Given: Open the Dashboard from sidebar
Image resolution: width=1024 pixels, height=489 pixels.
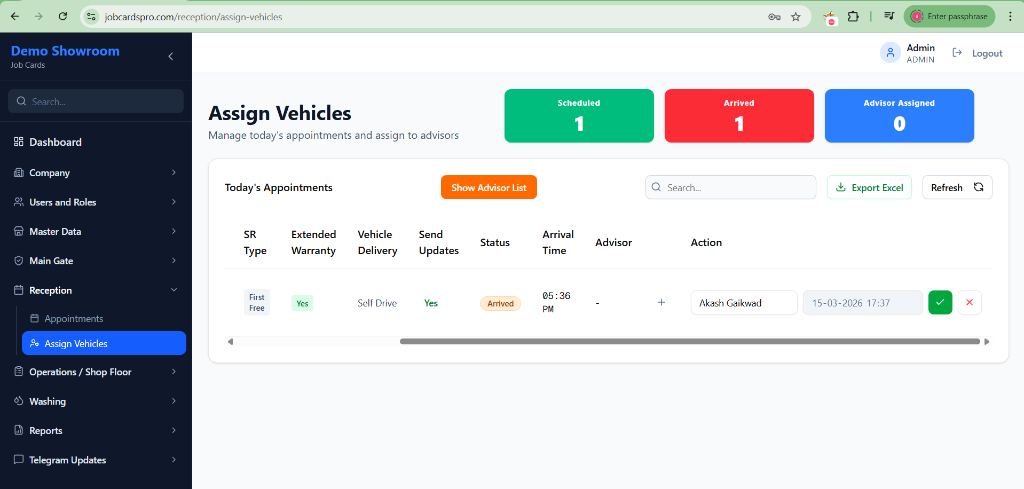Looking at the screenshot, I should click(55, 142).
